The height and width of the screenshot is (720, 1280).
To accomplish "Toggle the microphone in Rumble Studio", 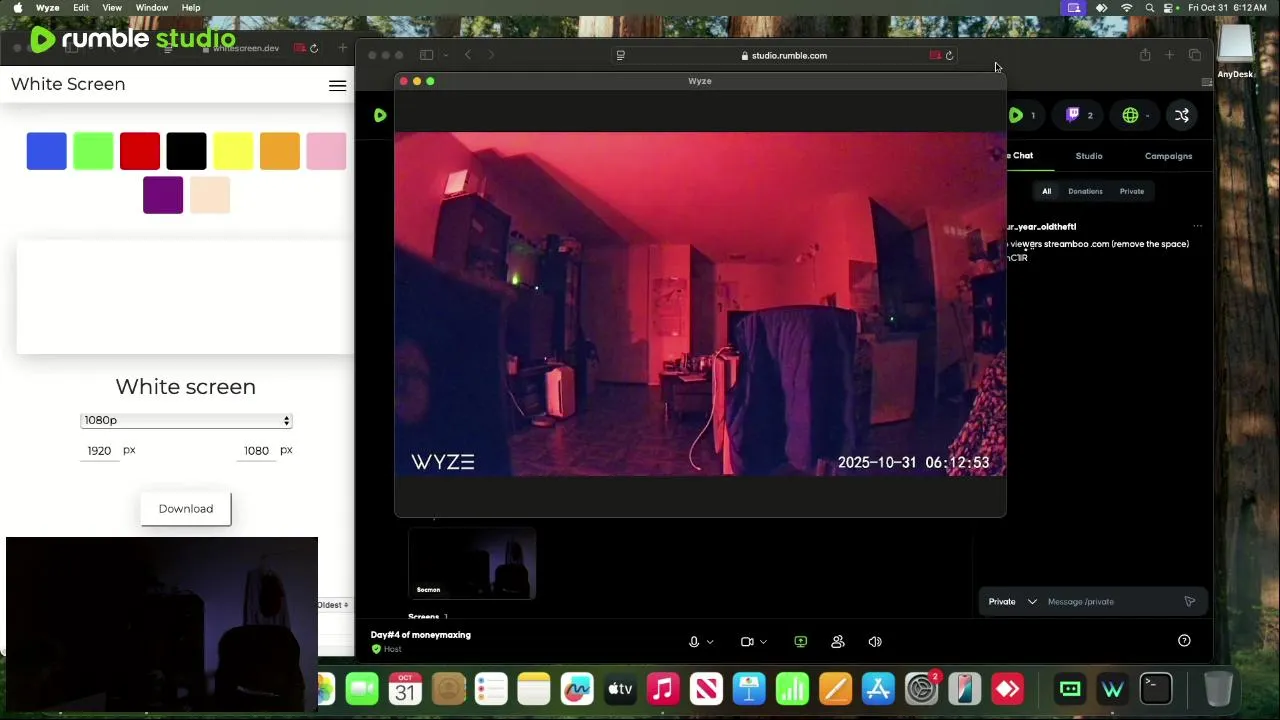I will coord(694,642).
